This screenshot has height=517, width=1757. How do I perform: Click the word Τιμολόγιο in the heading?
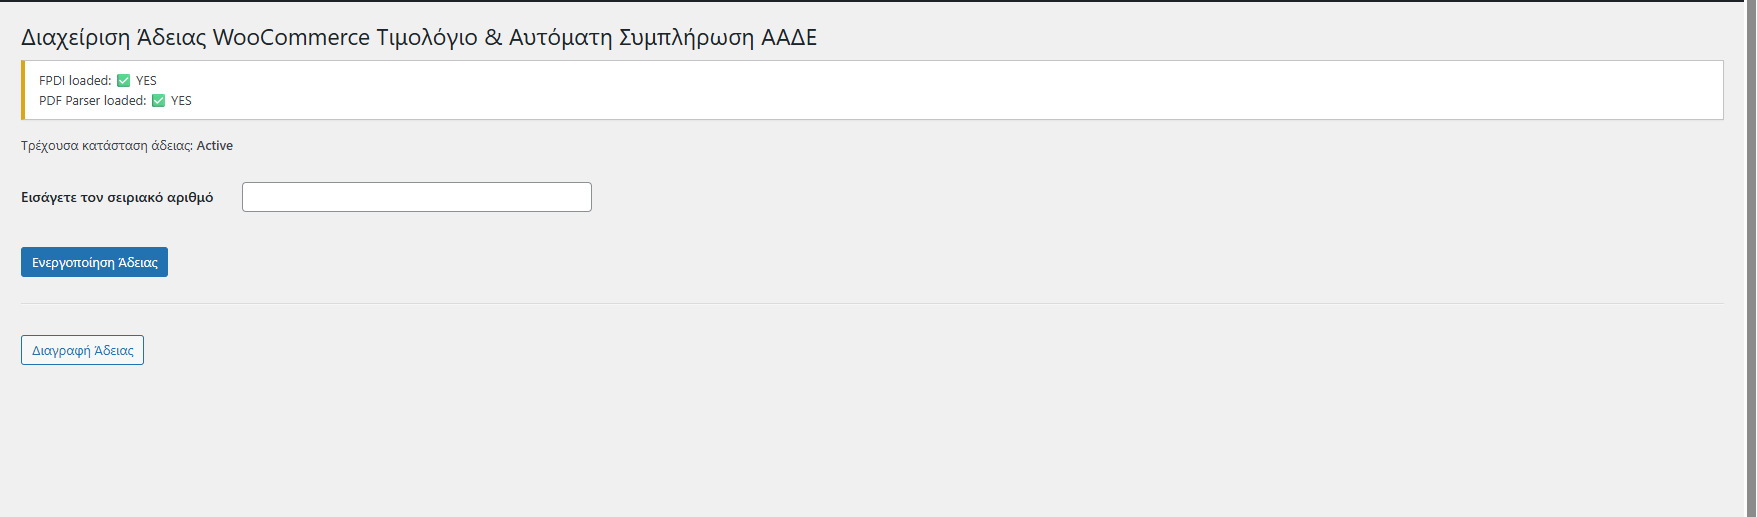click(x=427, y=38)
